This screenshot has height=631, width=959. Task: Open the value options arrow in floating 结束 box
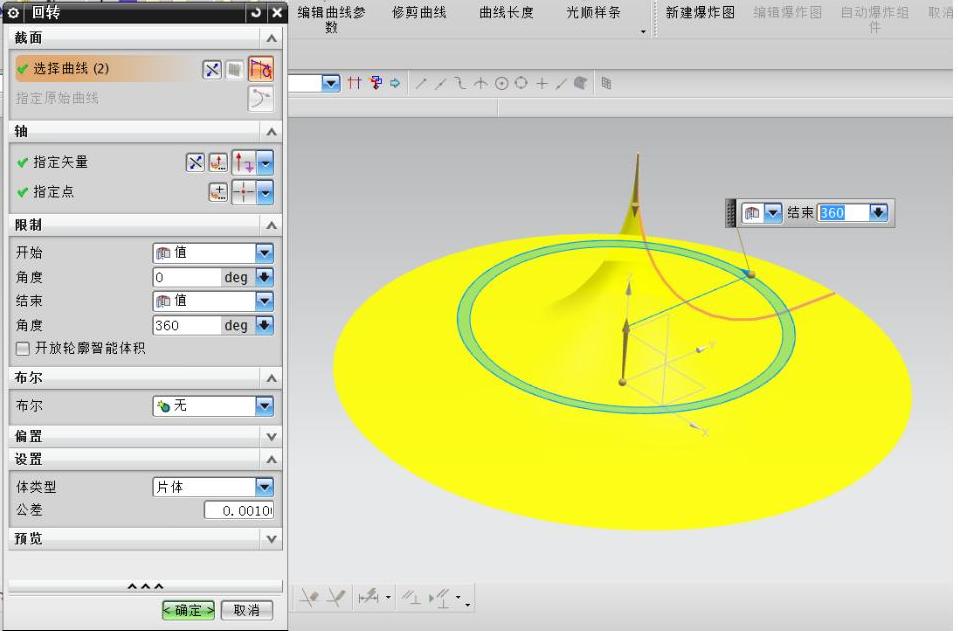(x=878, y=213)
